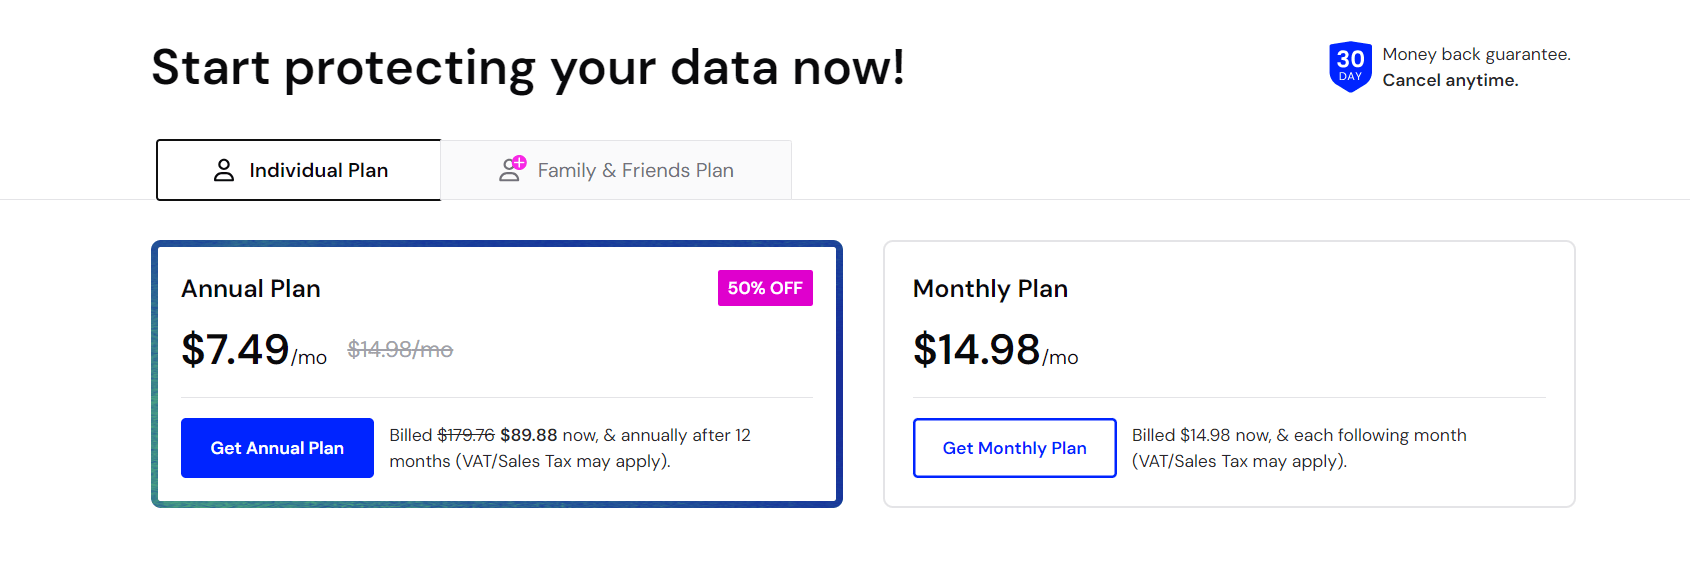The height and width of the screenshot is (582, 1690).
Task: Click the crossed-out $179.76 billing amount
Action: coord(466,435)
